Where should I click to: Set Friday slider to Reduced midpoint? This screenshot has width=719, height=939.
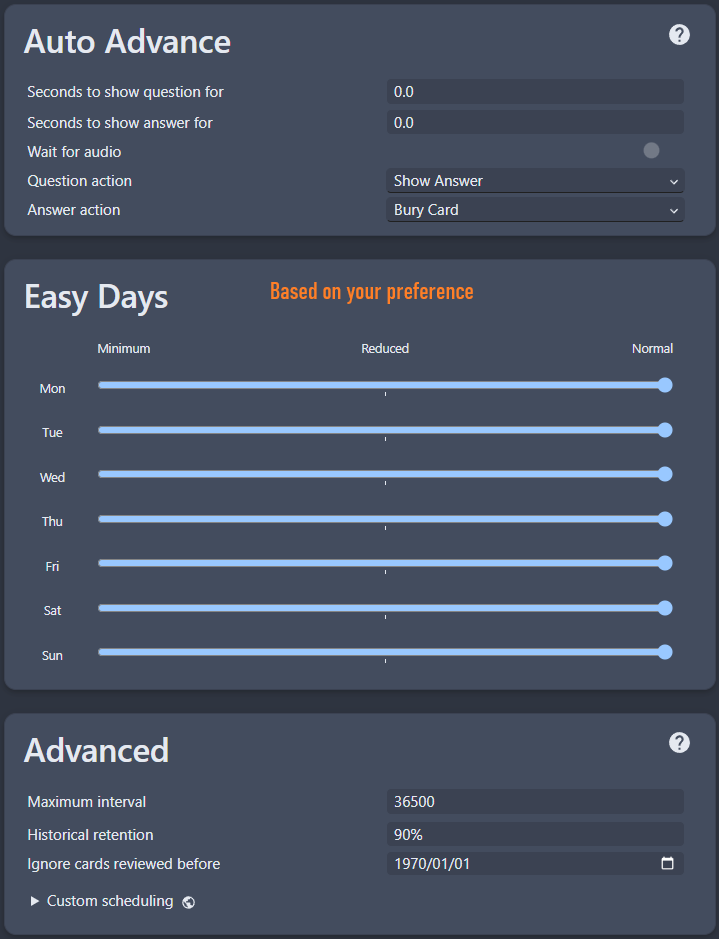click(x=385, y=563)
